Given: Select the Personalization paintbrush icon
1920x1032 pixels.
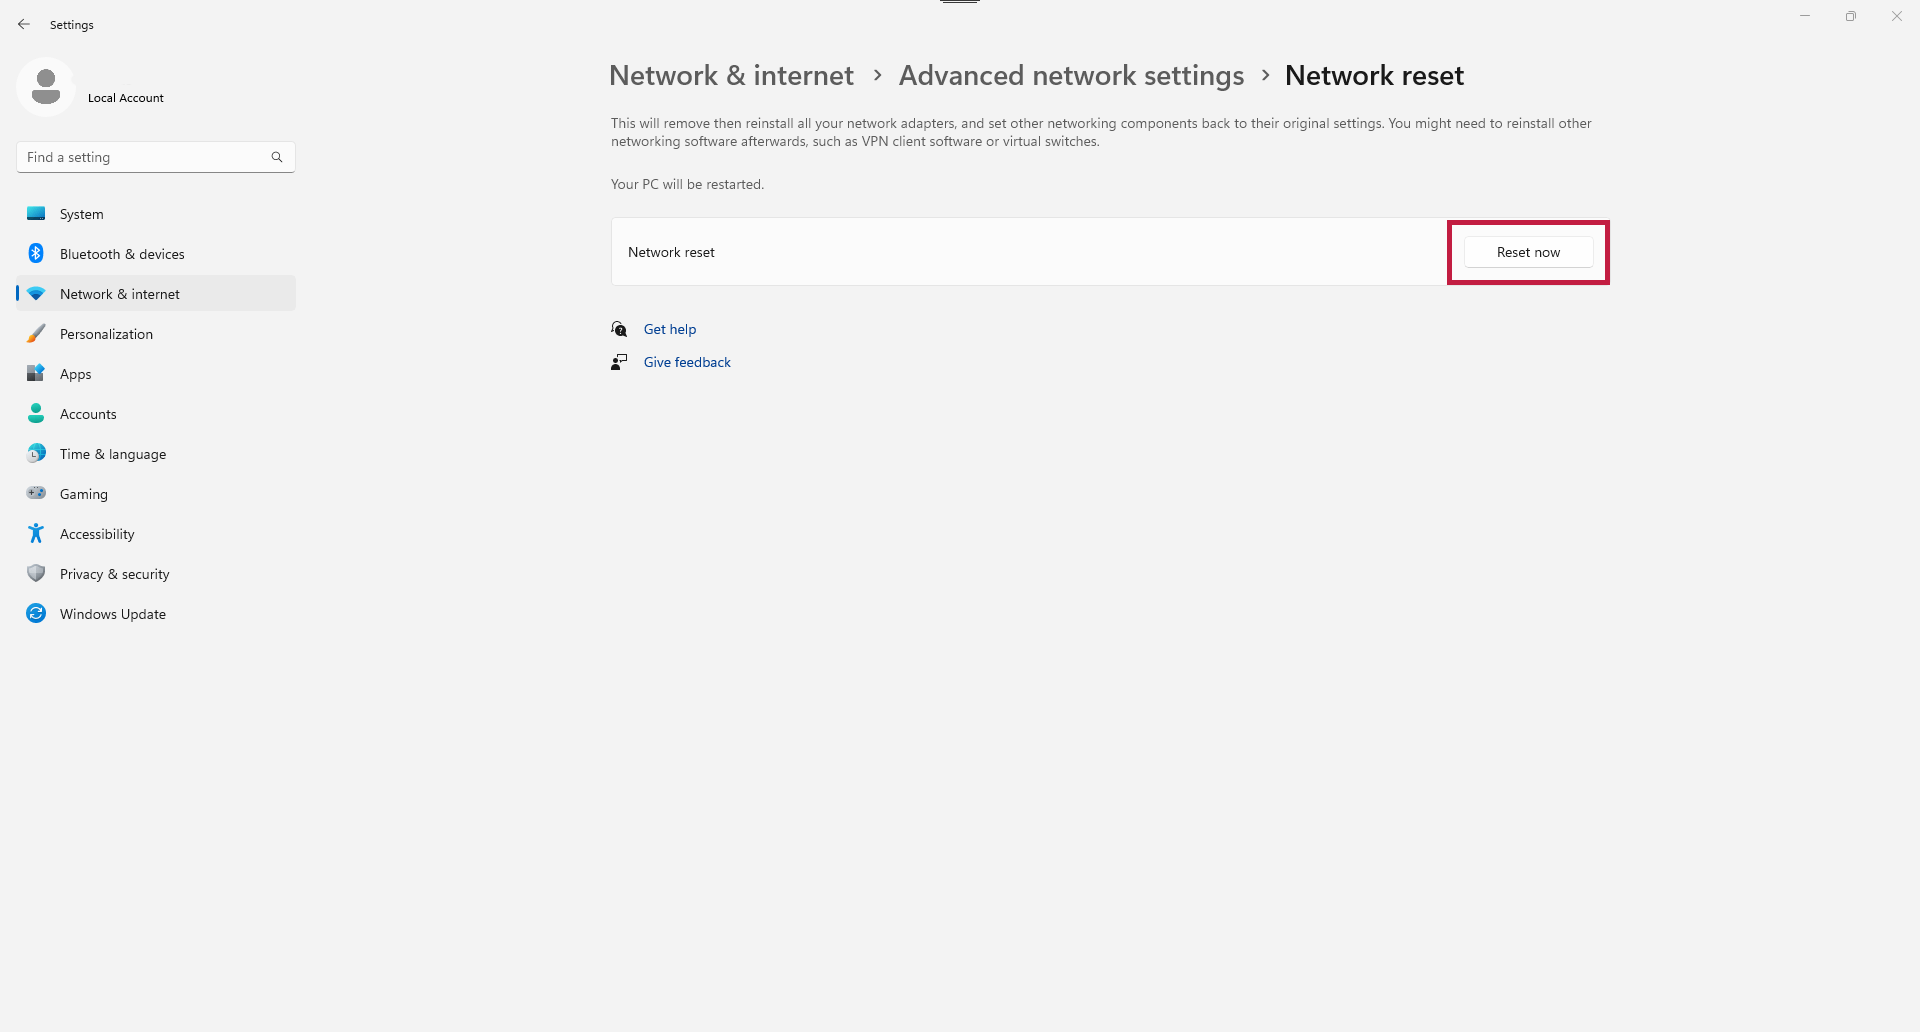Looking at the screenshot, I should click(x=36, y=334).
